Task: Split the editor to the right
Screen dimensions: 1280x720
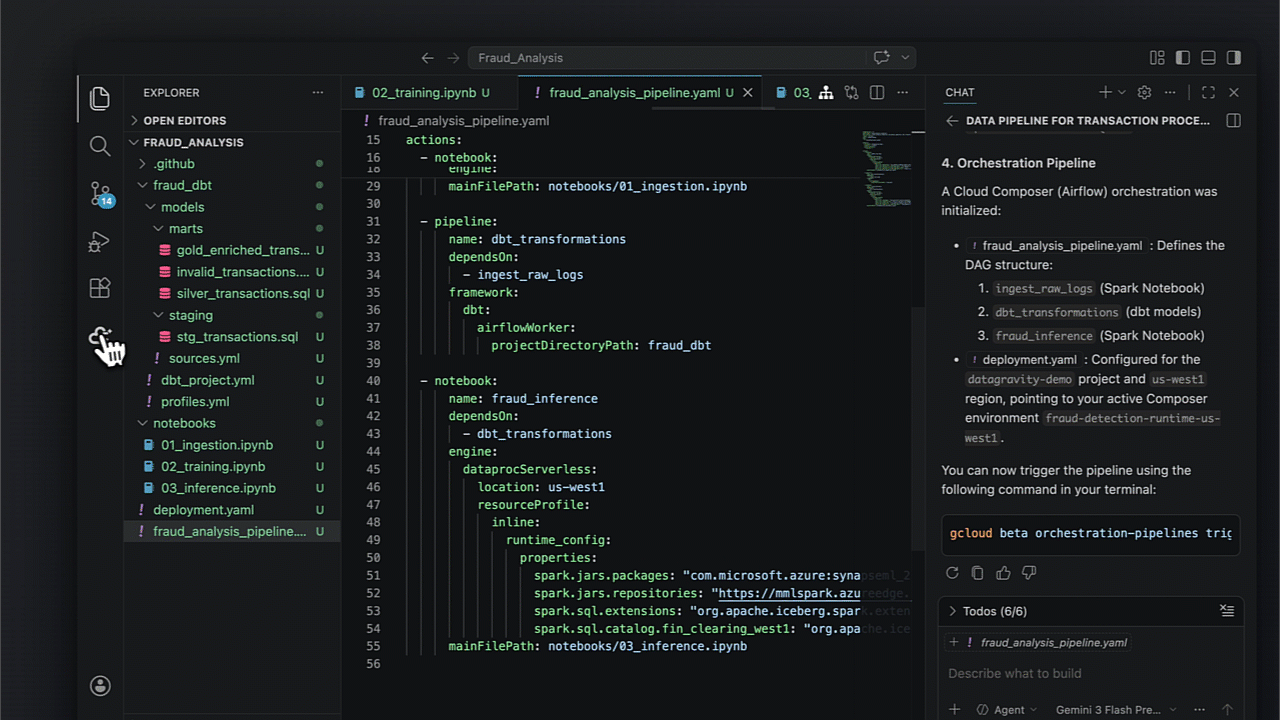Action: pyautogui.click(x=877, y=92)
